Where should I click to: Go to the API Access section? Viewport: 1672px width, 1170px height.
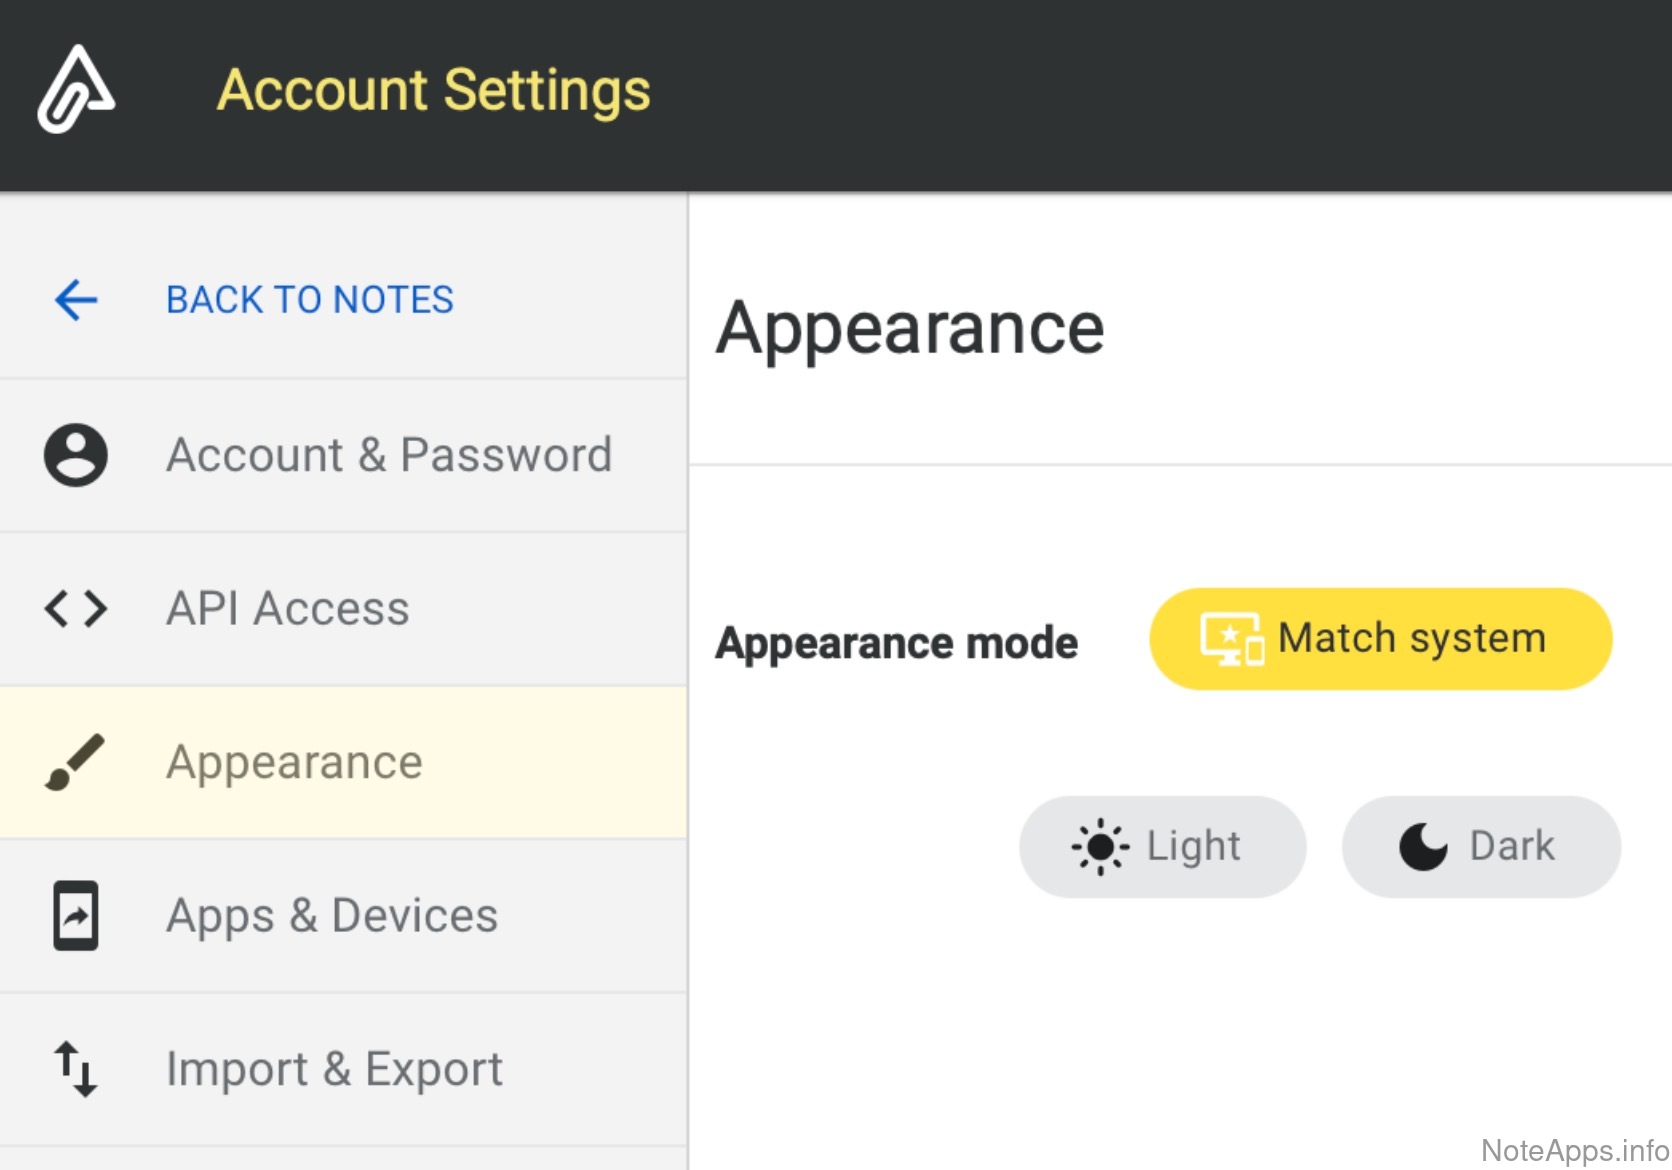pos(288,608)
